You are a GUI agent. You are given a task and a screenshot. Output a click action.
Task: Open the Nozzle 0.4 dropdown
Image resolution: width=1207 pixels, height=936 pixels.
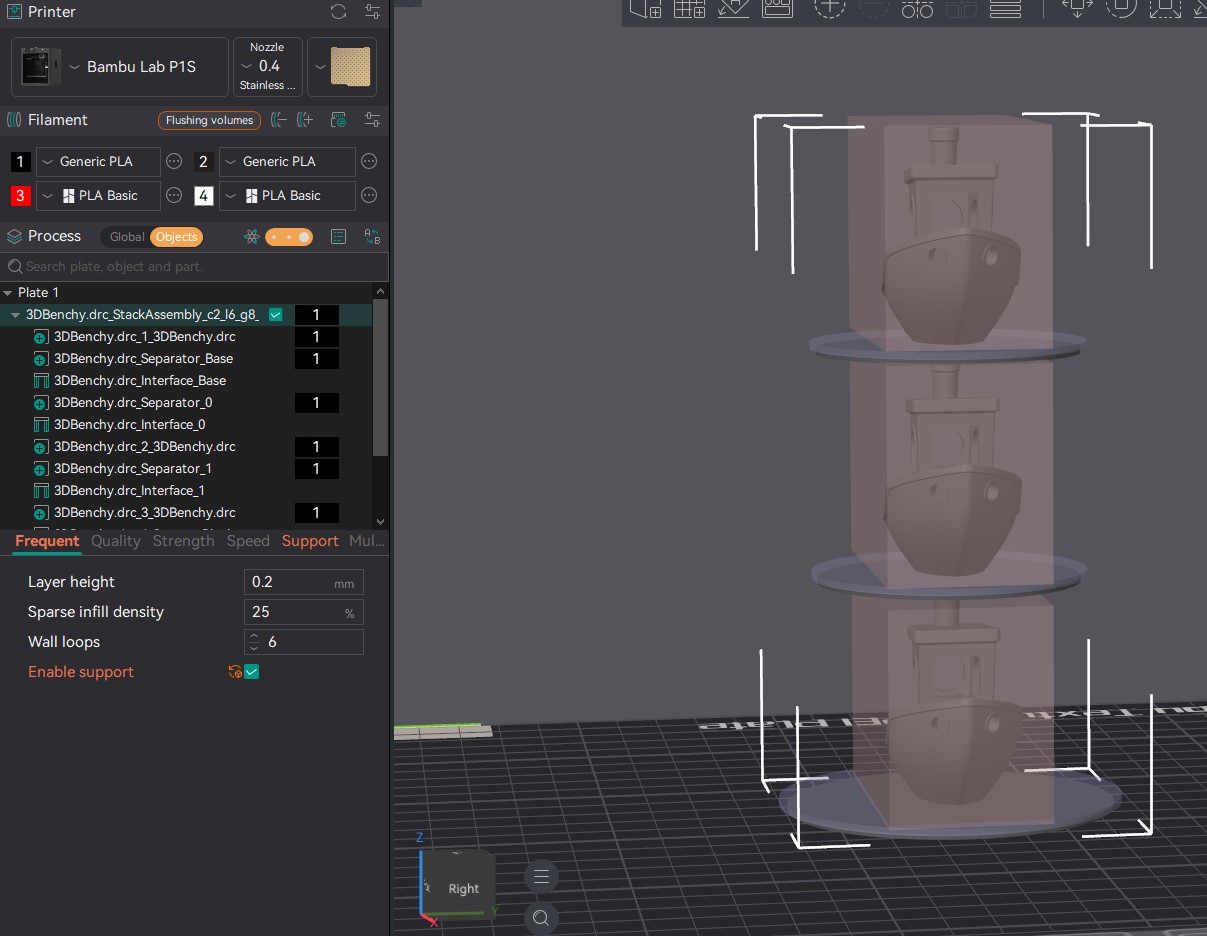click(x=267, y=67)
